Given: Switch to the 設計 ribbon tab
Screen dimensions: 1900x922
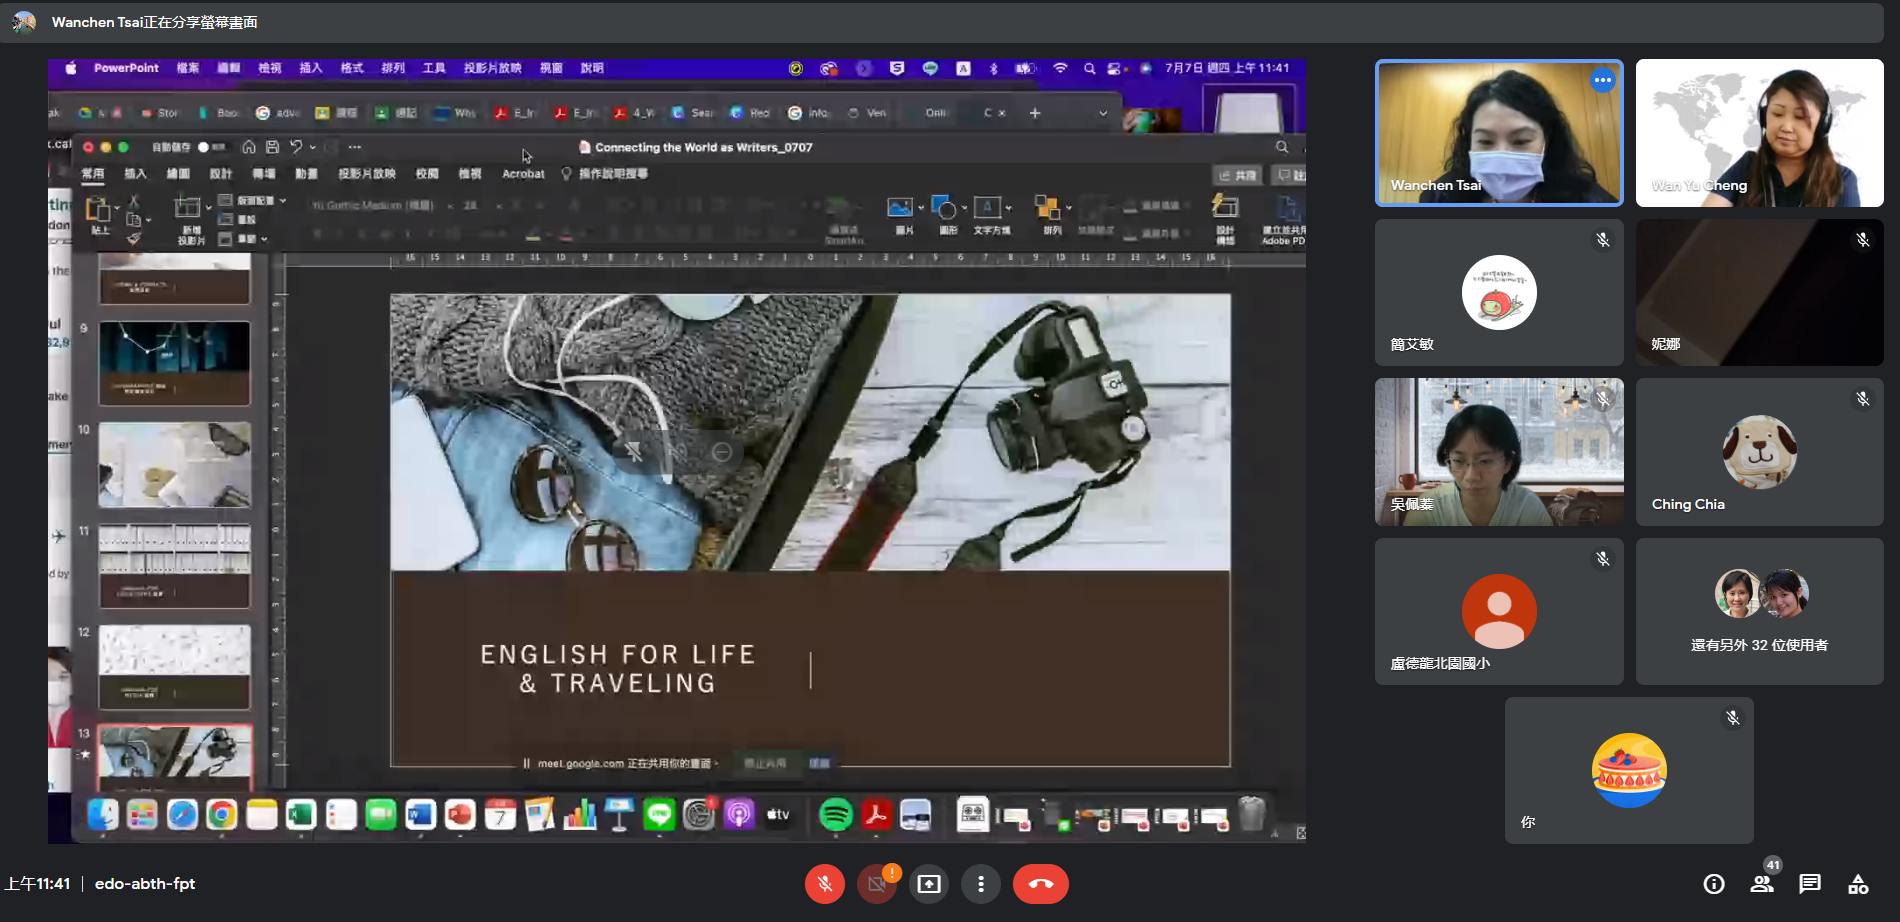Looking at the screenshot, I should pos(221,174).
